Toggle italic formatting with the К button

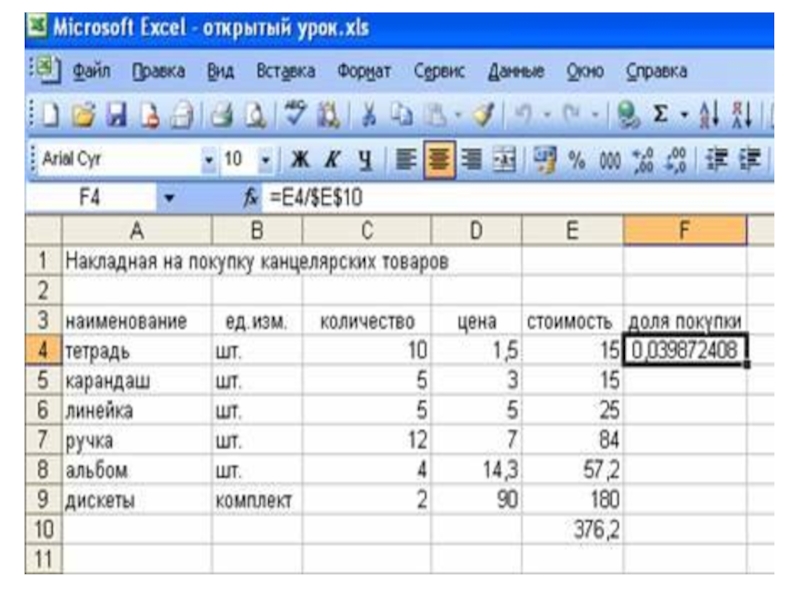pyautogui.click(x=332, y=160)
